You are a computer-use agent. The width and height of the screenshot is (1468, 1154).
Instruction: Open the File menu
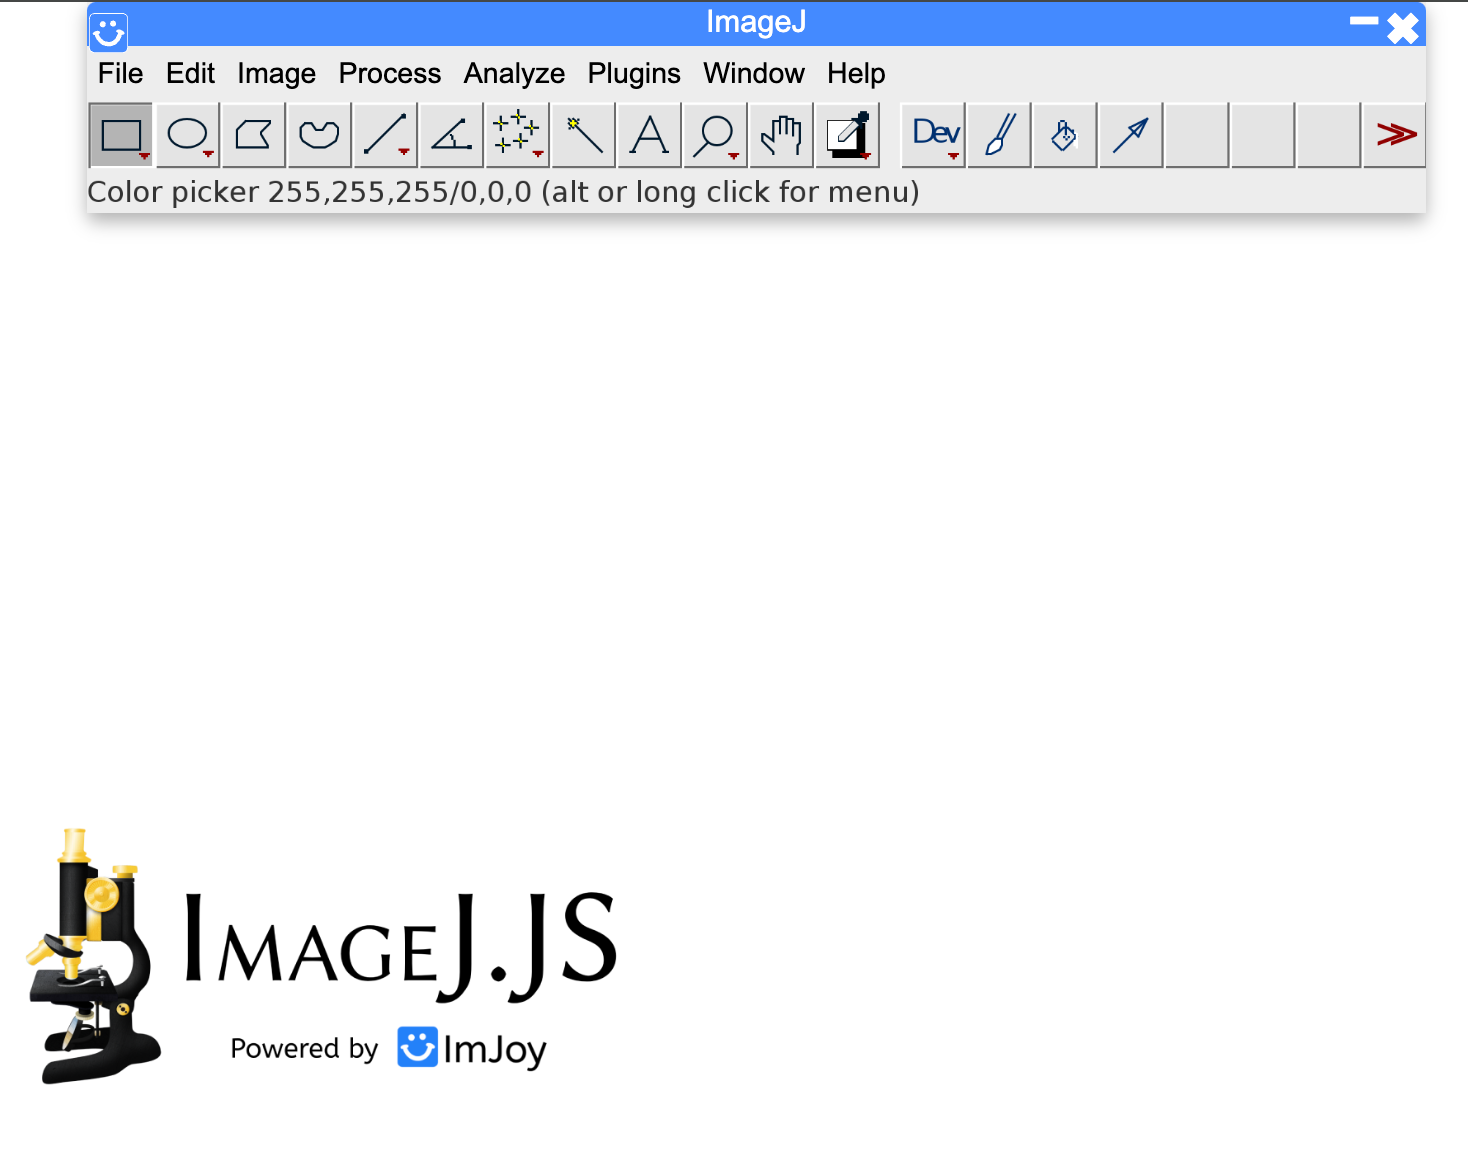tap(120, 74)
